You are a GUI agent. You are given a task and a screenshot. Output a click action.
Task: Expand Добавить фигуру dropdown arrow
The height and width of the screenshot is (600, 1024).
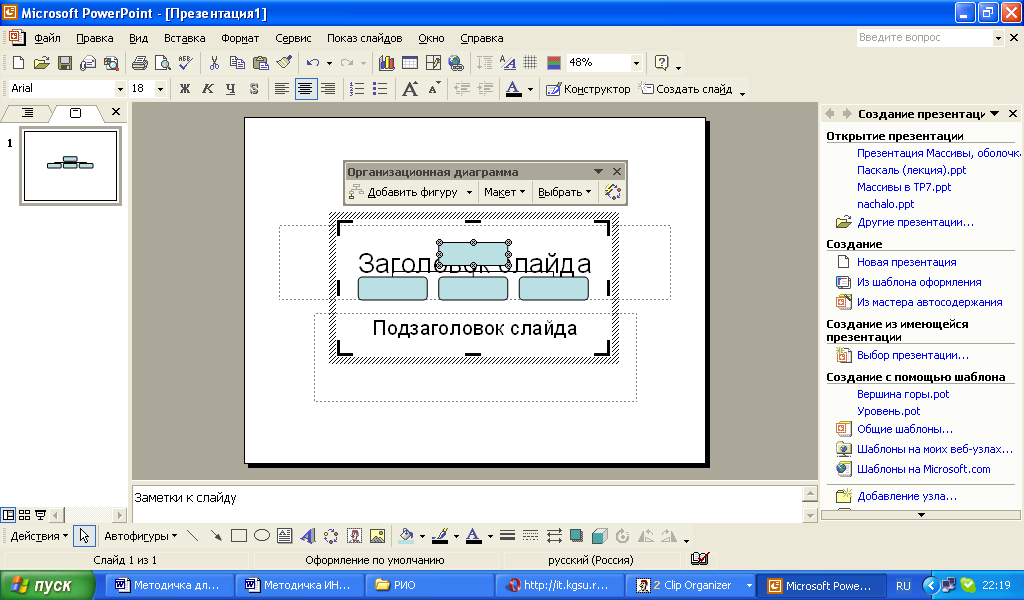pyautogui.click(x=469, y=192)
